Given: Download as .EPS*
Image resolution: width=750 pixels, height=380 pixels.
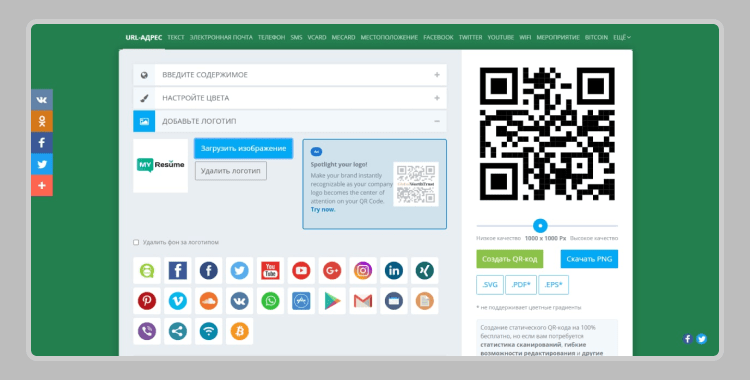Looking at the screenshot, I should 553,285.
